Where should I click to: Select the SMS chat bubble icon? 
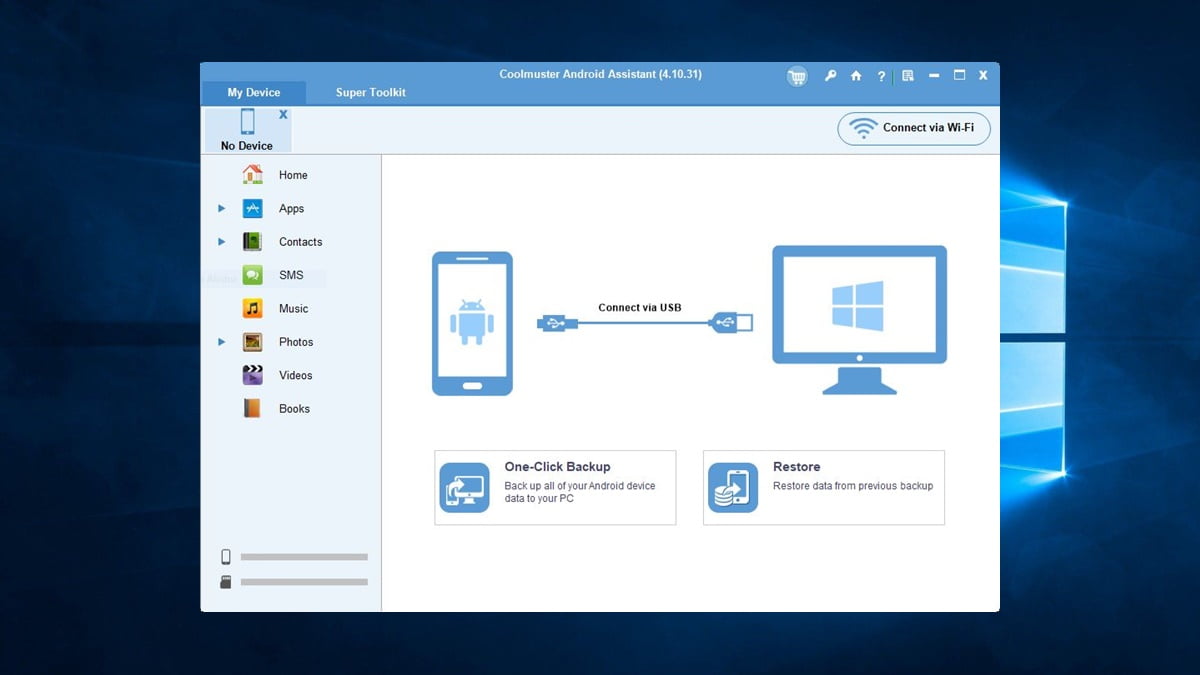pos(253,275)
